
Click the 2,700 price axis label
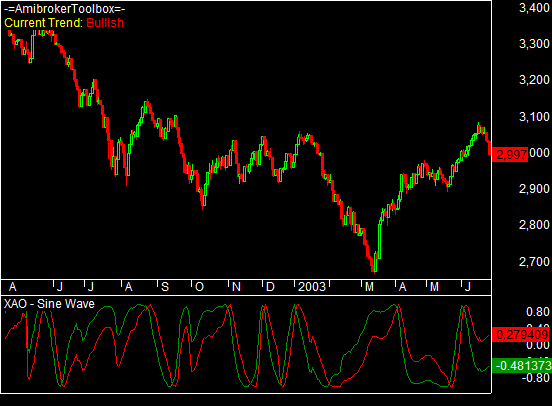[534, 262]
